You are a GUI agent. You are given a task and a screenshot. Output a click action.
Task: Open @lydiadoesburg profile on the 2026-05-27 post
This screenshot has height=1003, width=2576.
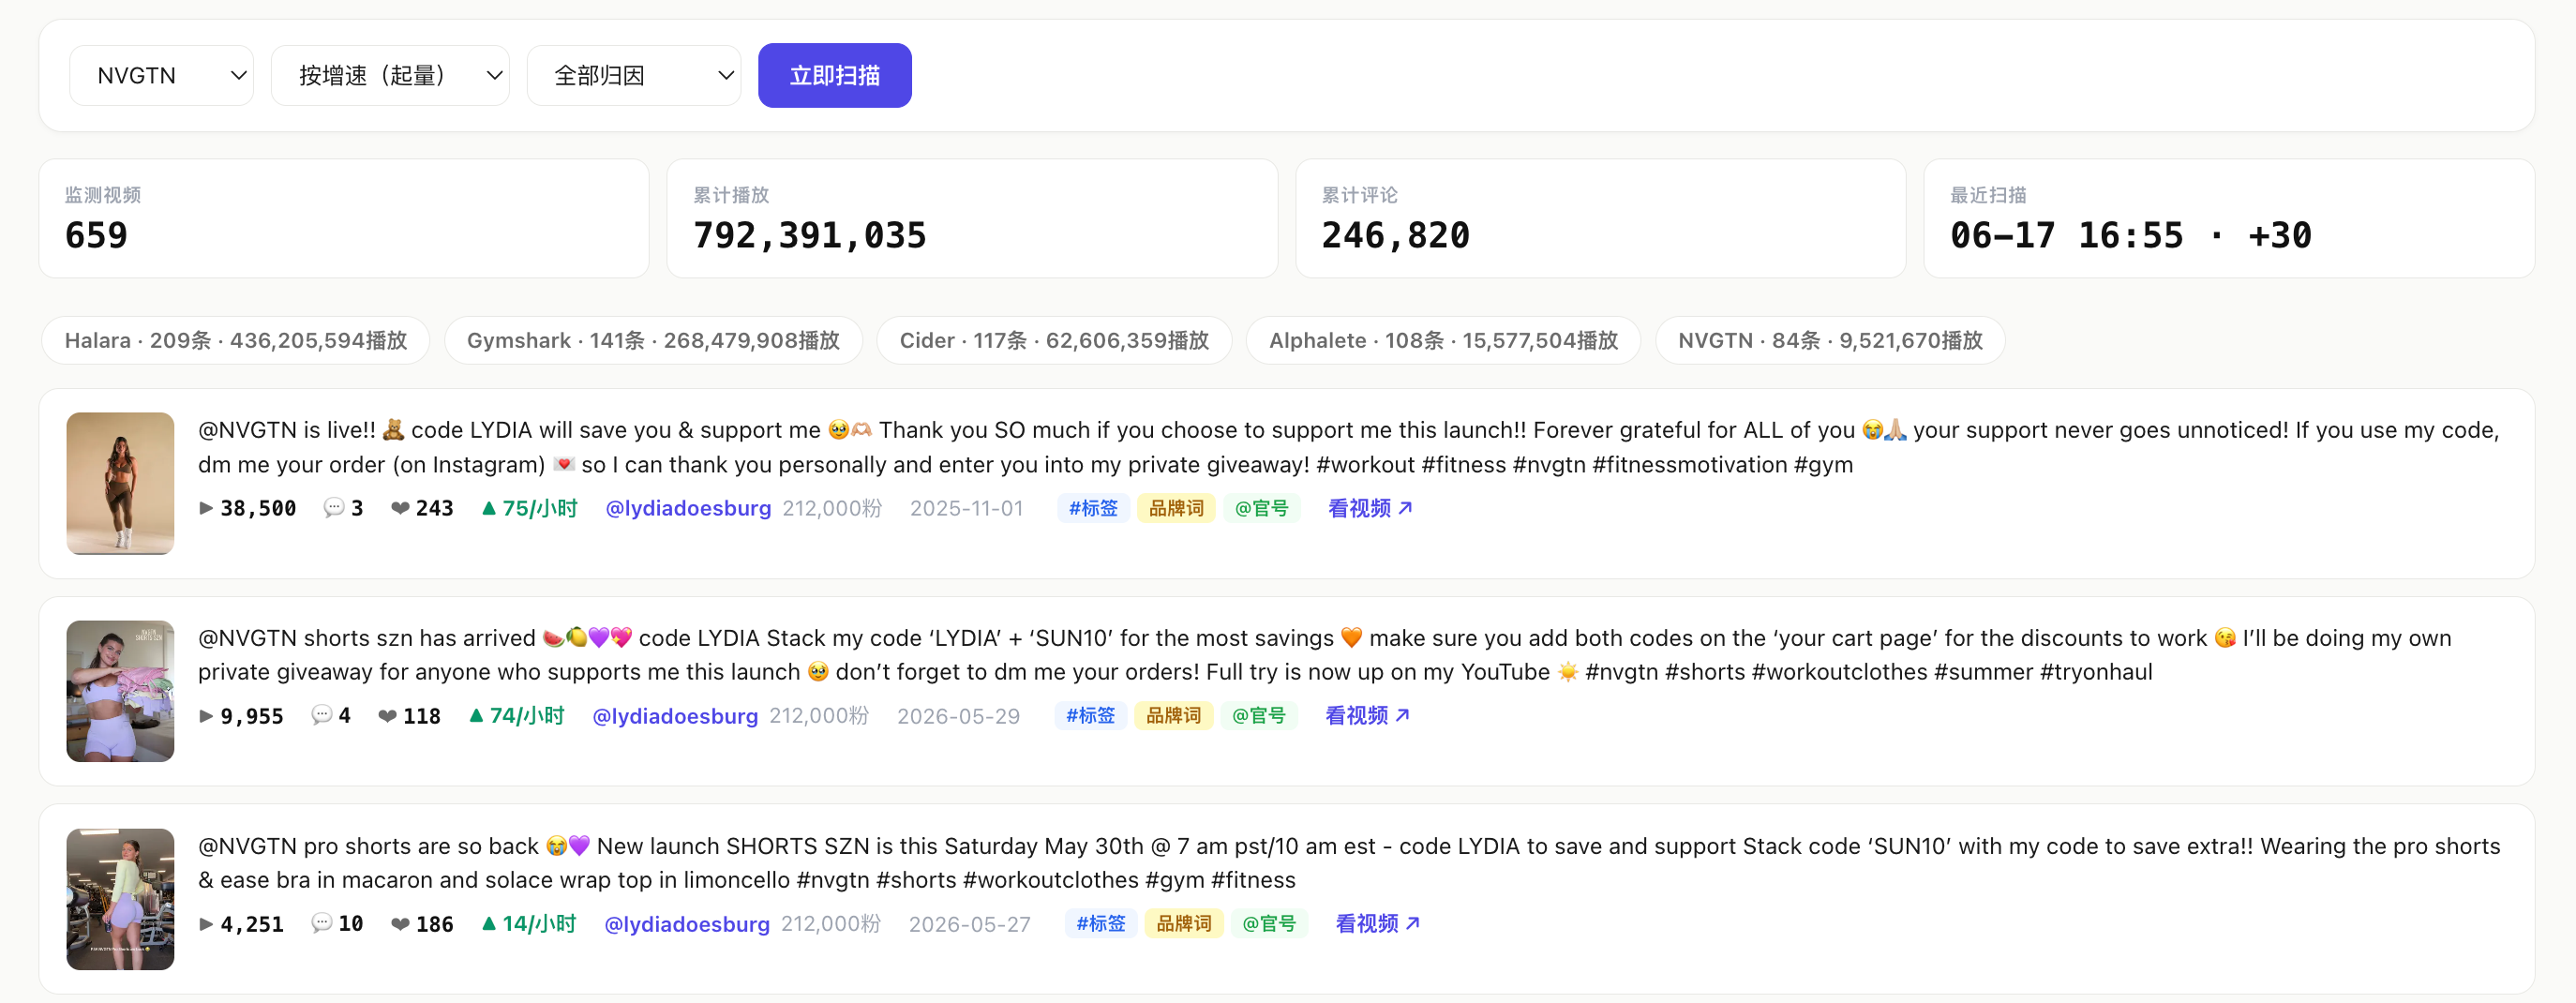687,924
